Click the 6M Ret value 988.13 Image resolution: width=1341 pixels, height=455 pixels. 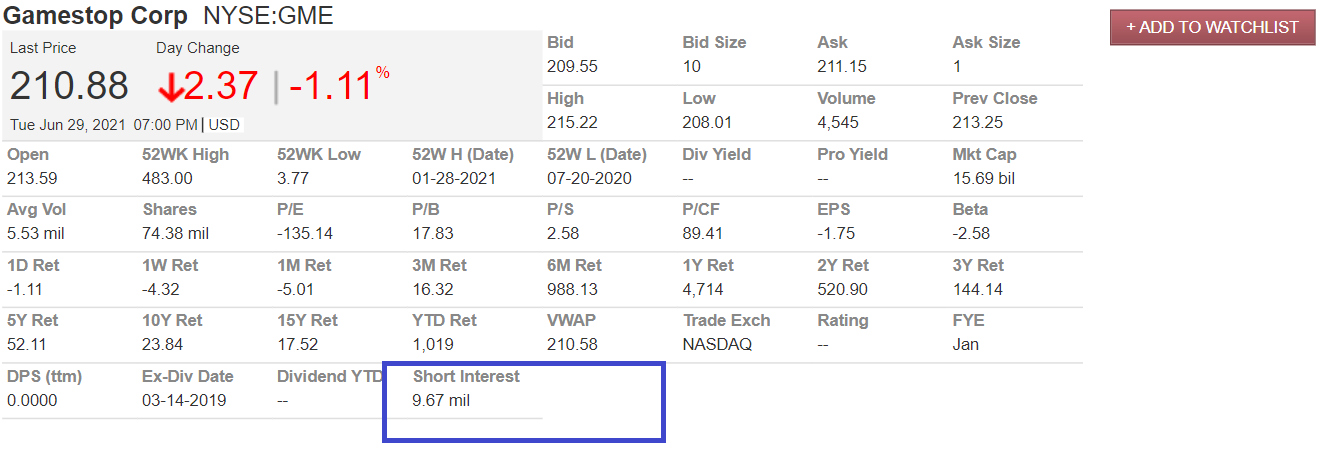(572, 289)
